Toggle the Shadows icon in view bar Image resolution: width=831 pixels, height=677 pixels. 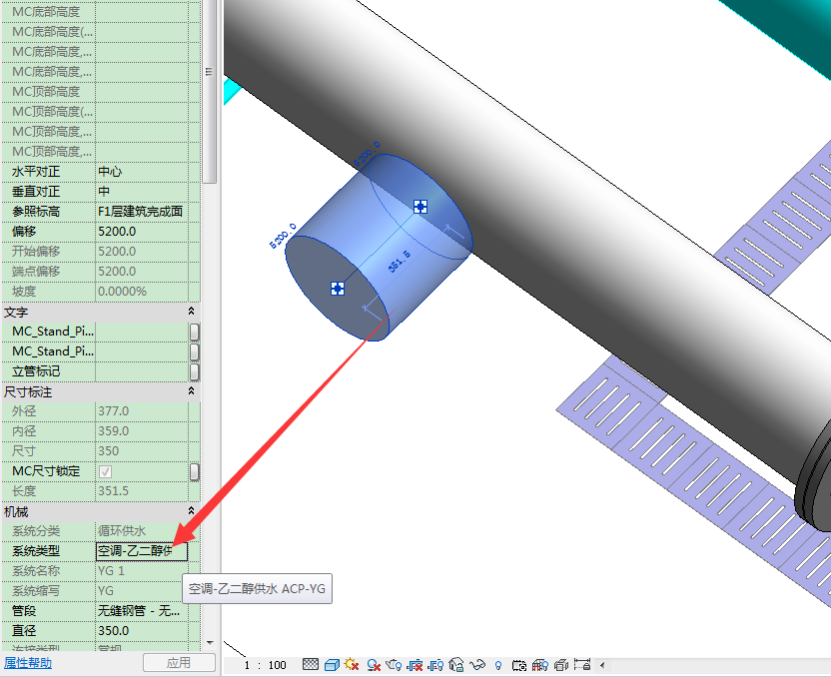(374, 664)
